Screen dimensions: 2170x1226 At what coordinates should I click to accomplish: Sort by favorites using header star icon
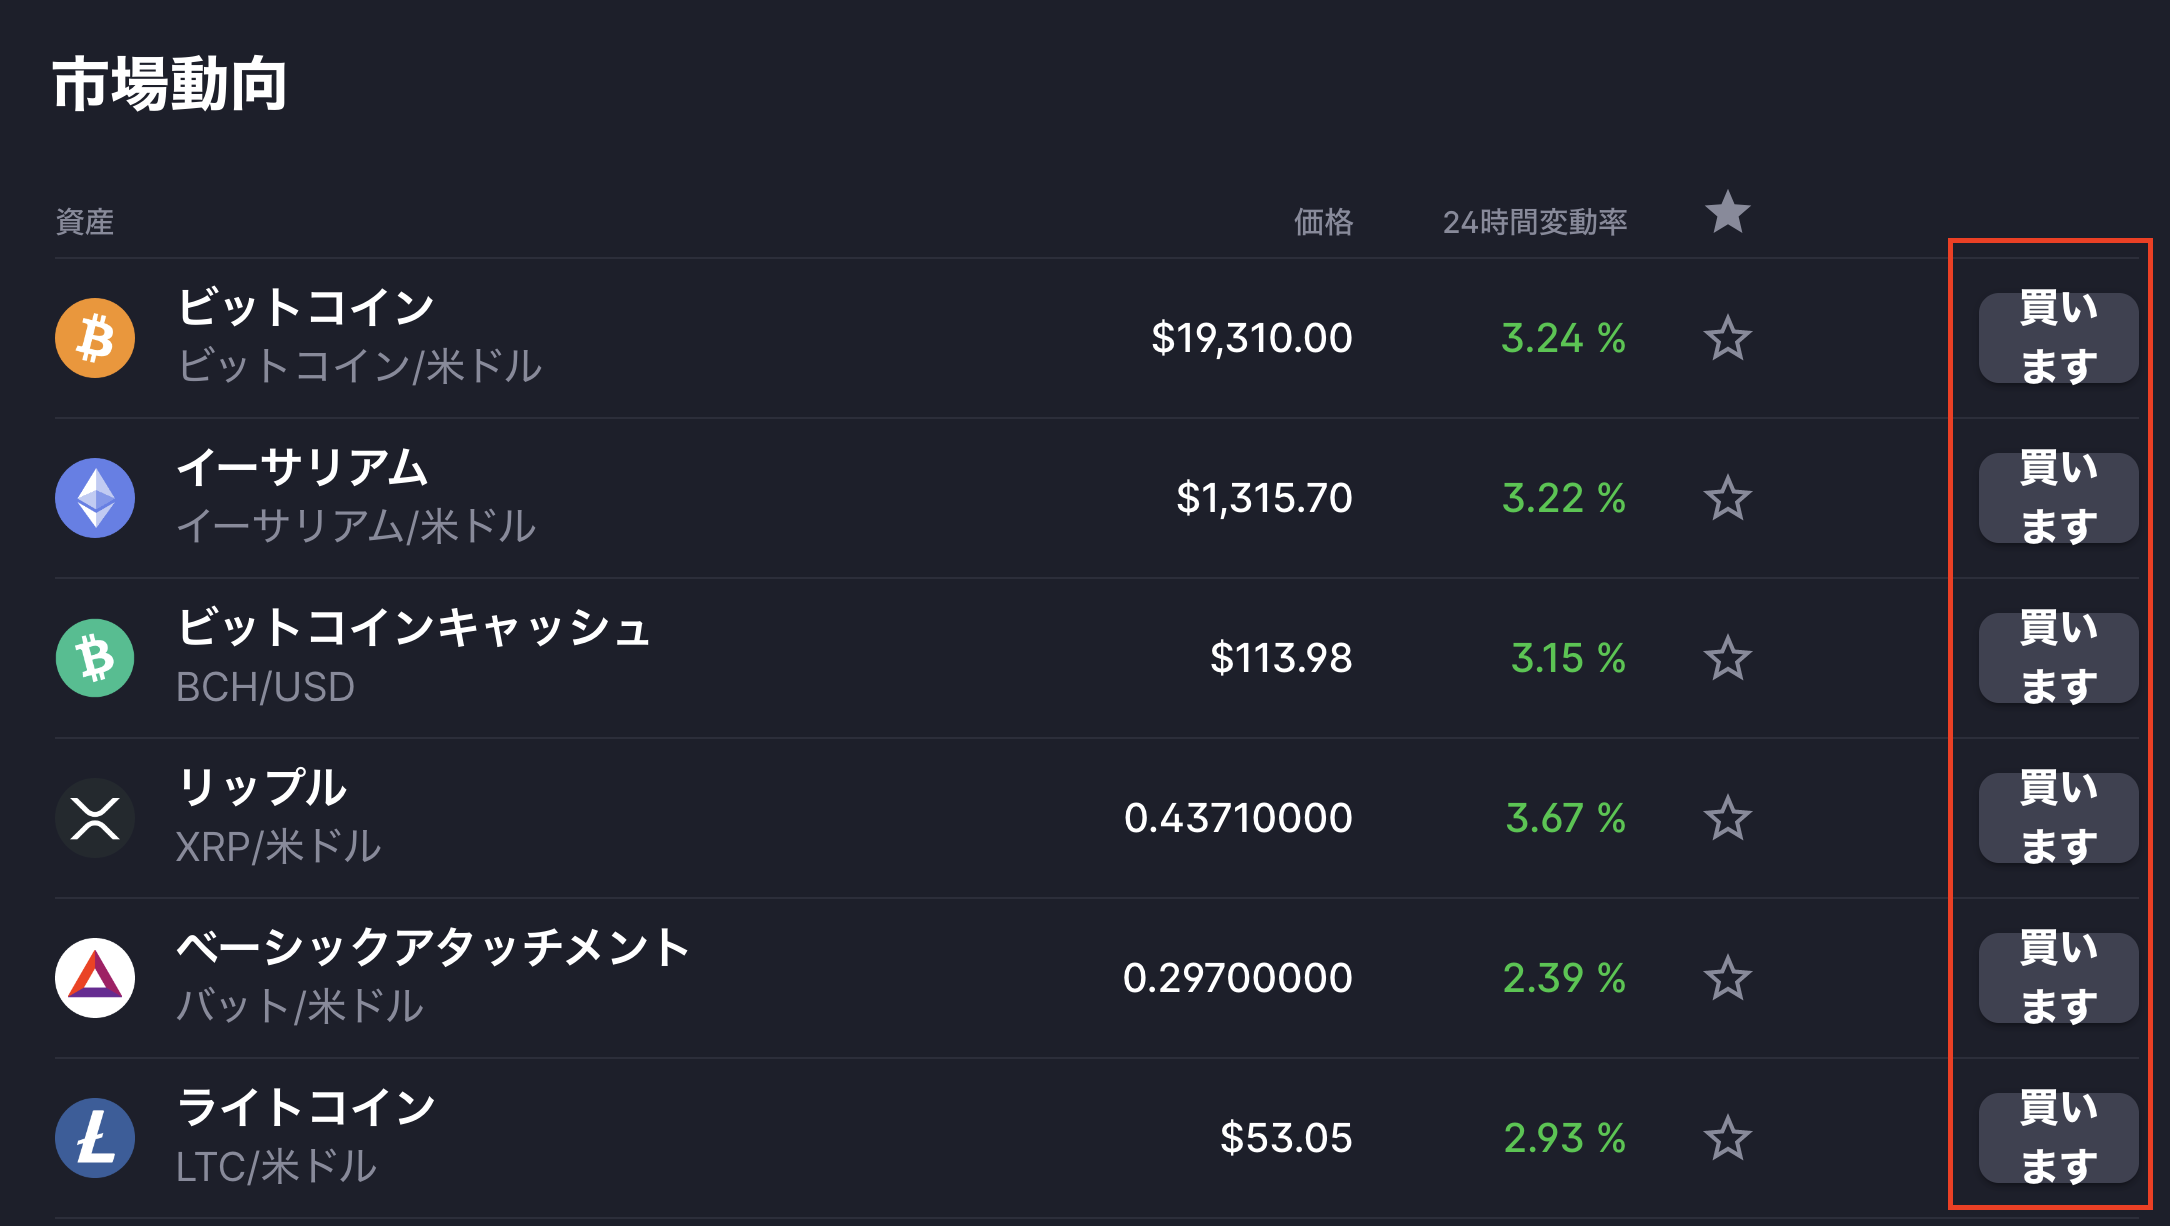[x=1727, y=213]
